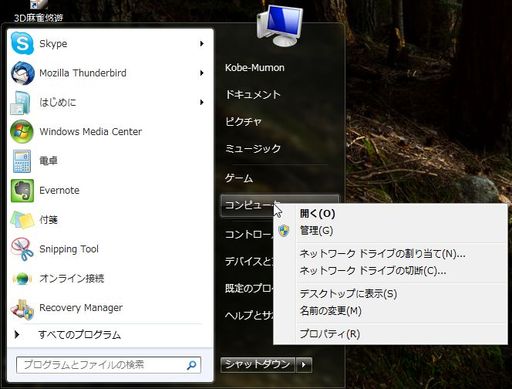Select ネットワーク ドライブの割り当て(N)...
Viewport: 512px width, 389px height.
tap(390, 254)
